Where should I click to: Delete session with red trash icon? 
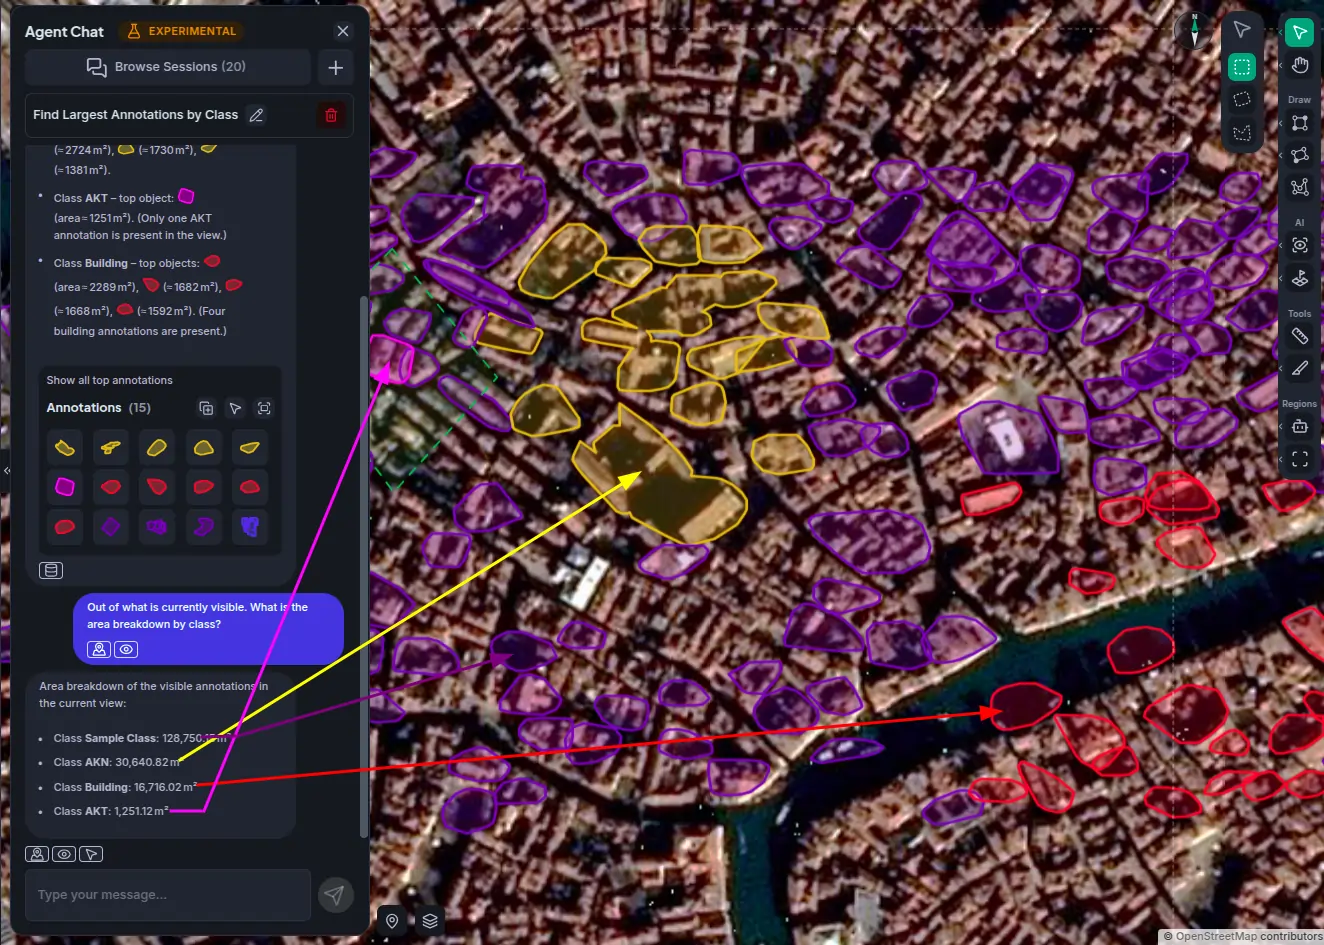click(331, 115)
